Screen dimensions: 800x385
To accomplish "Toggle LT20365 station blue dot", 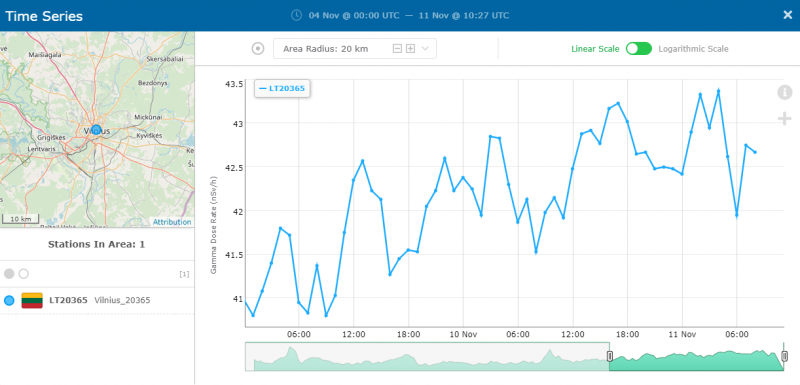I will [x=9, y=300].
